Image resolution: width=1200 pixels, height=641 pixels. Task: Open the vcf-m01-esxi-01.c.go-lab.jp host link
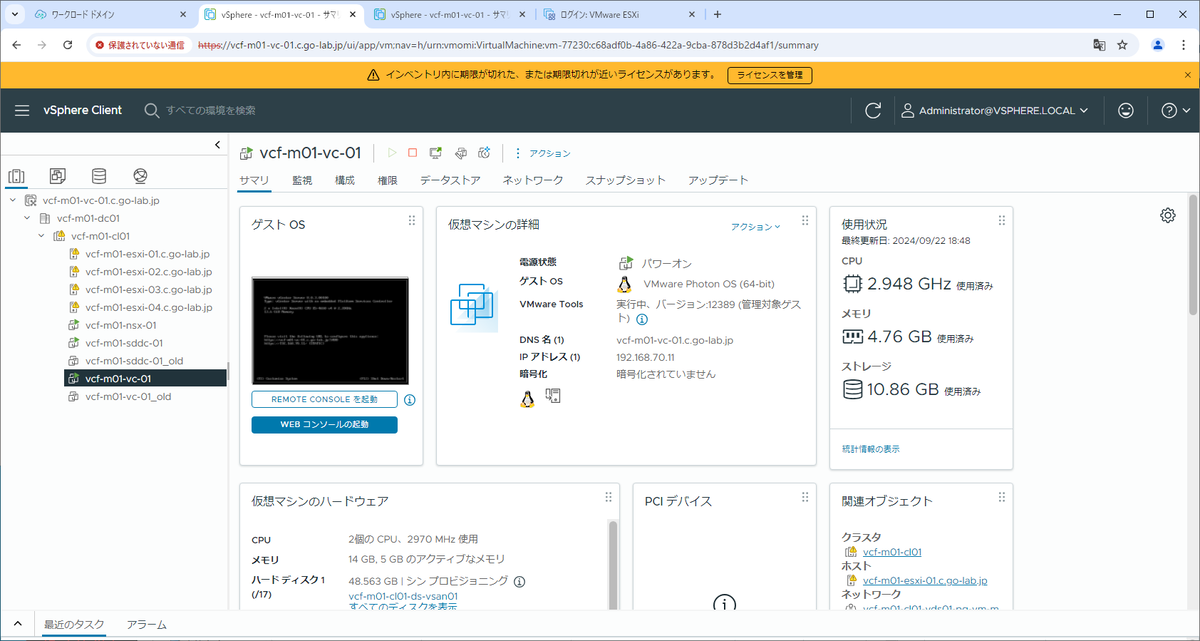[925, 580]
